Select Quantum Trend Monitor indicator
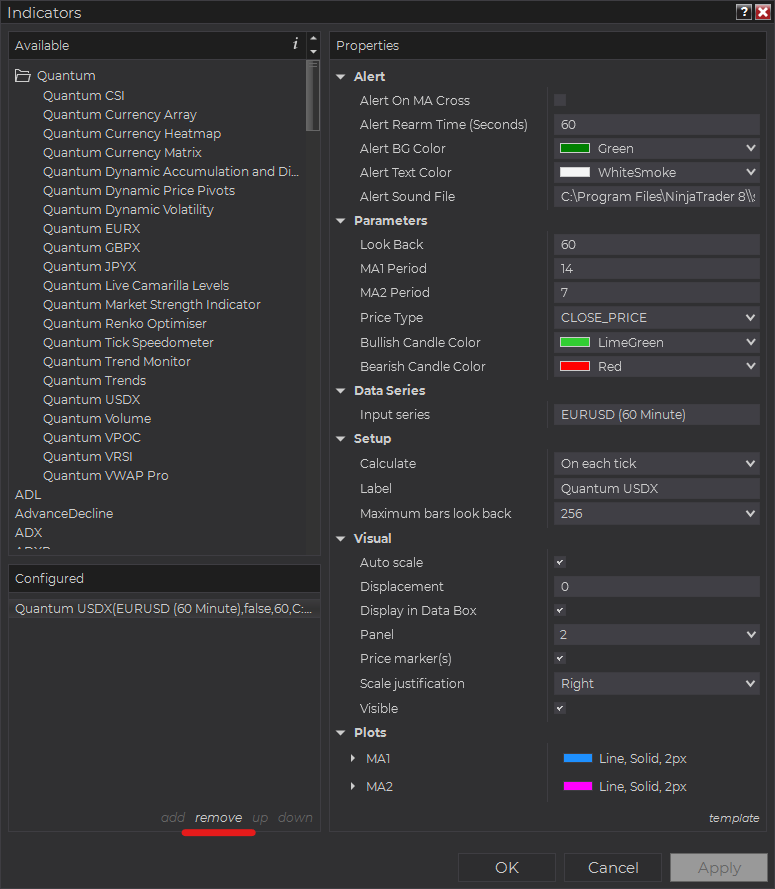The height and width of the screenshot is (889, 775). point(117,362)
